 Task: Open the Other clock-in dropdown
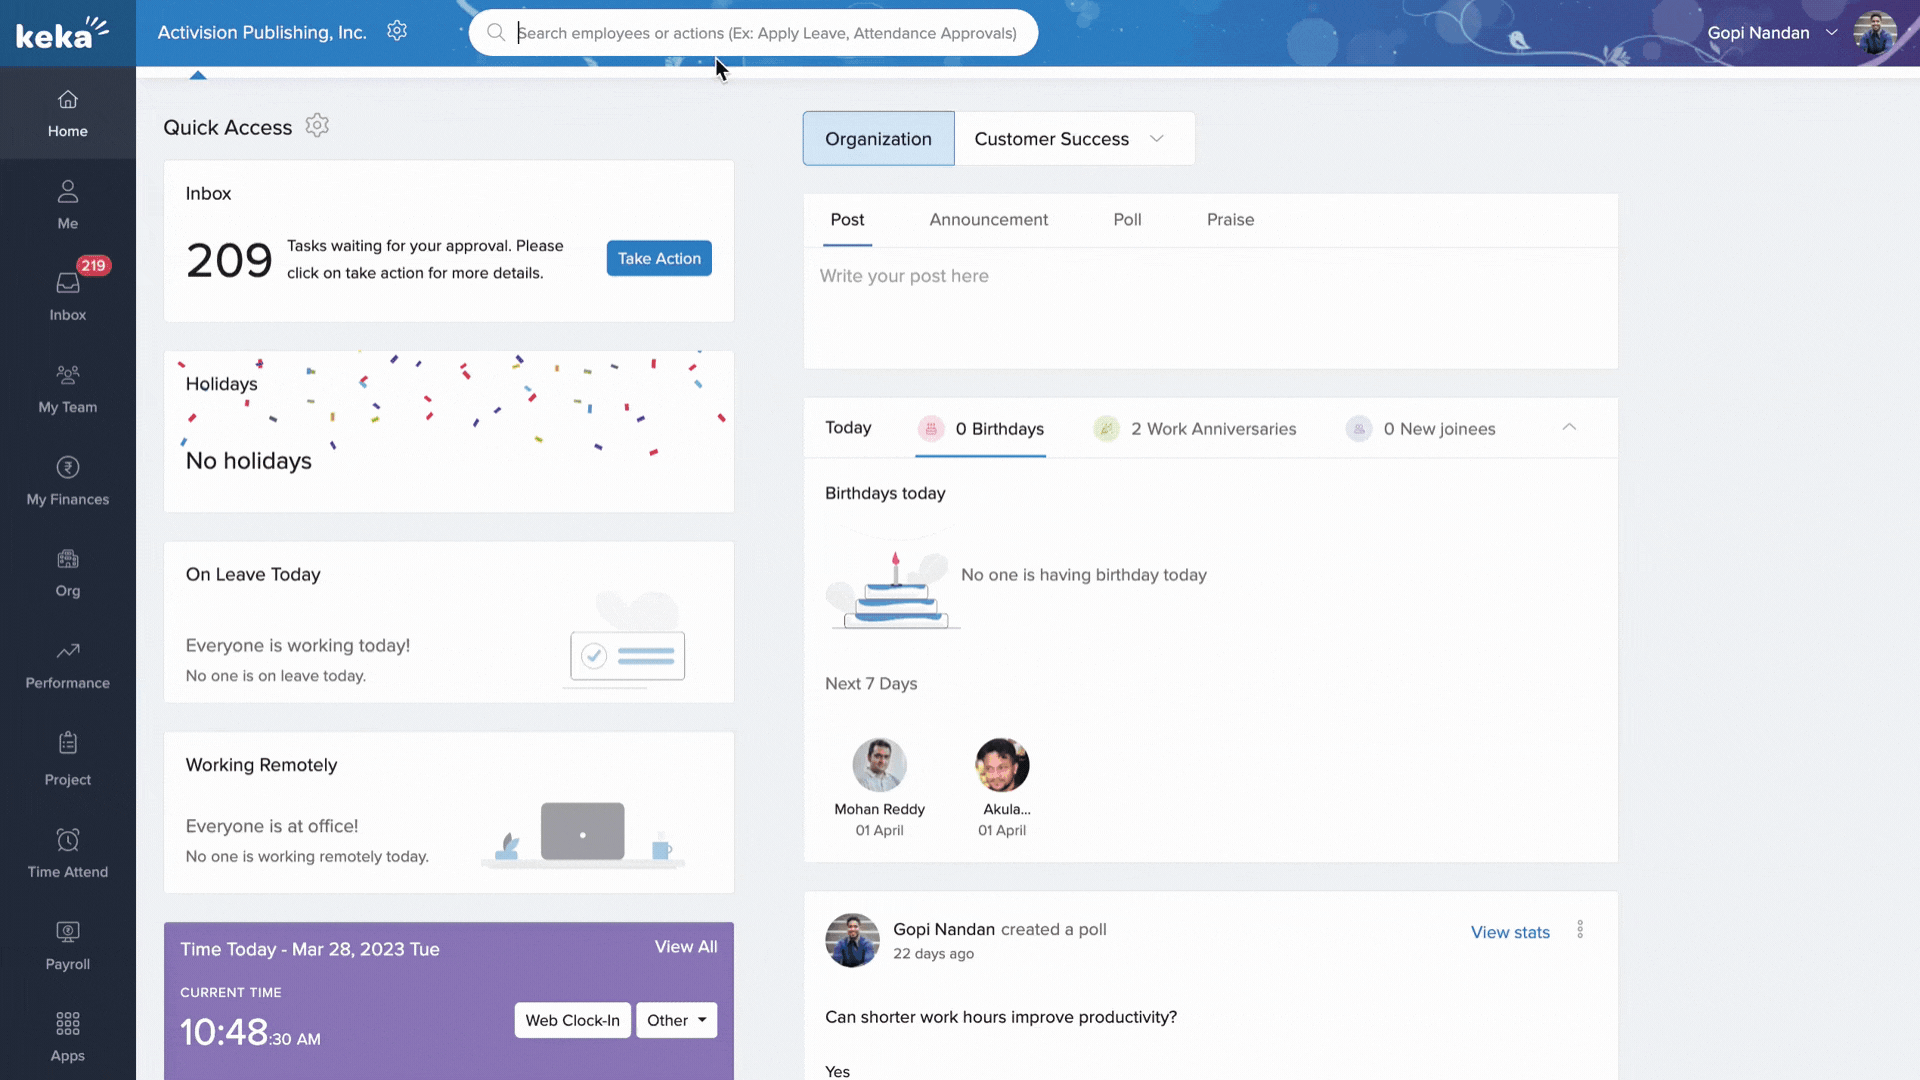tap(677, 1020)
